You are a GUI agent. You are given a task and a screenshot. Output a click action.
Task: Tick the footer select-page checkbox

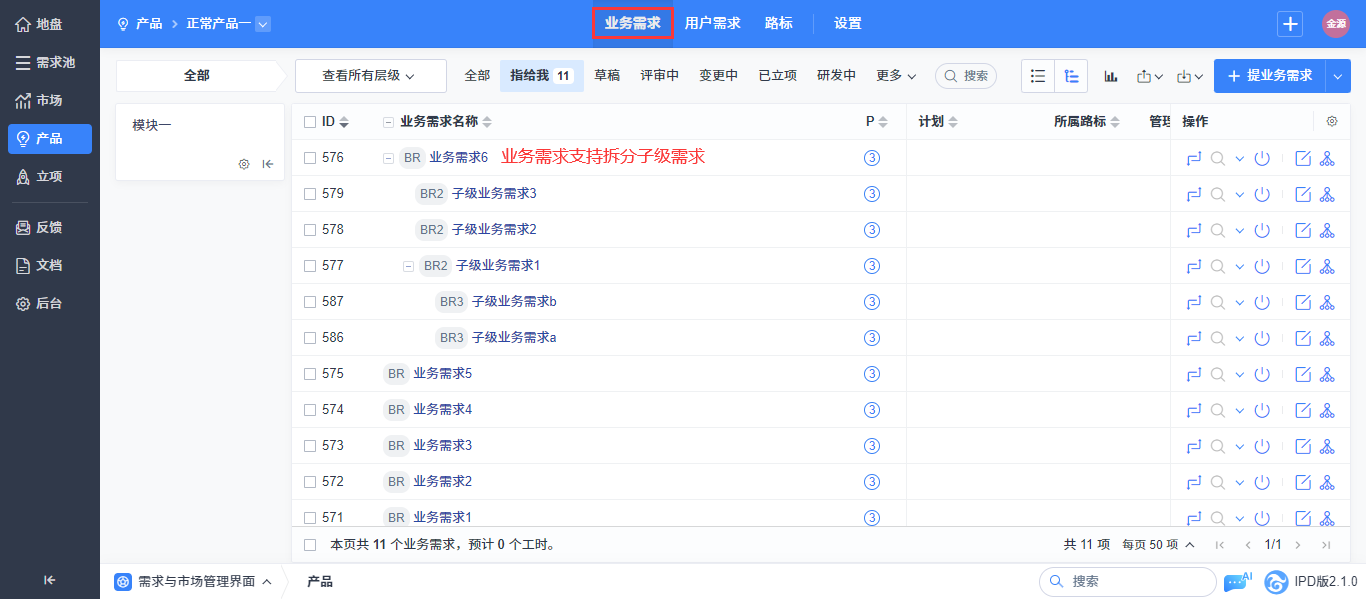coord(310,545)
